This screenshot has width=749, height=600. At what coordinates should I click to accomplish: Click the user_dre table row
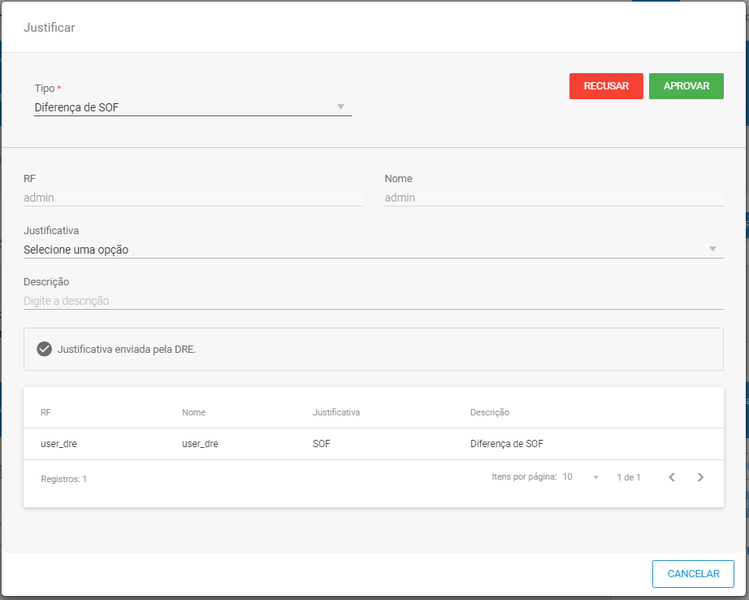[x=374, y=444]
